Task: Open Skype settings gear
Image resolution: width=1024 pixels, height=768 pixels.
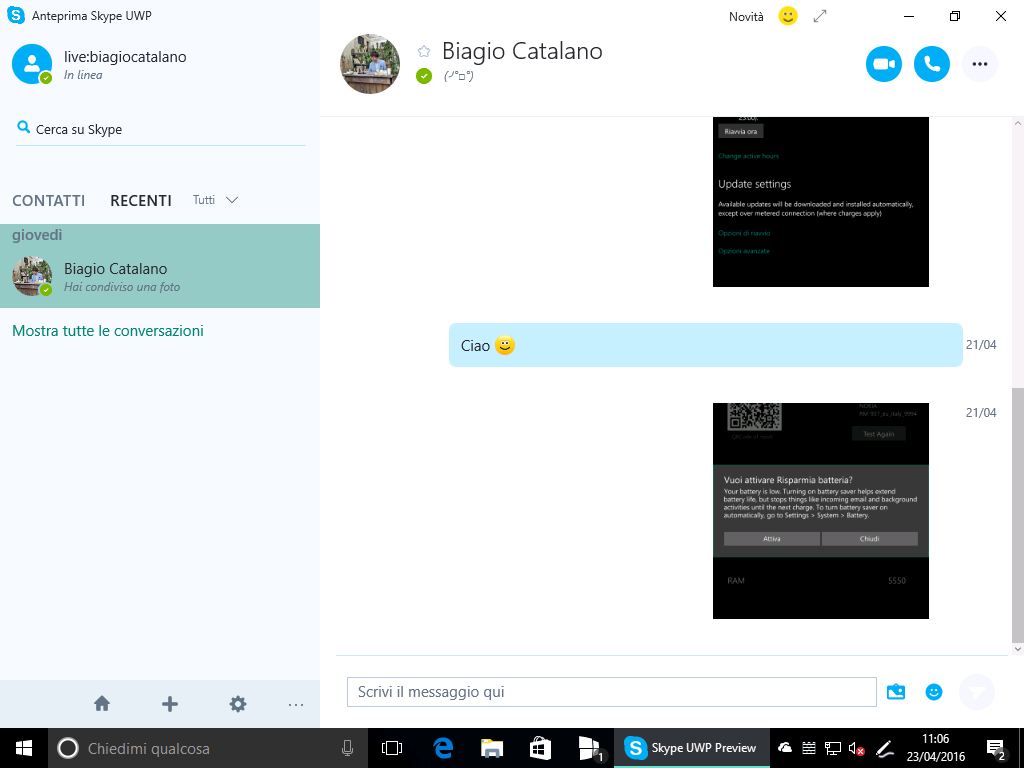Action: [238, 704]
